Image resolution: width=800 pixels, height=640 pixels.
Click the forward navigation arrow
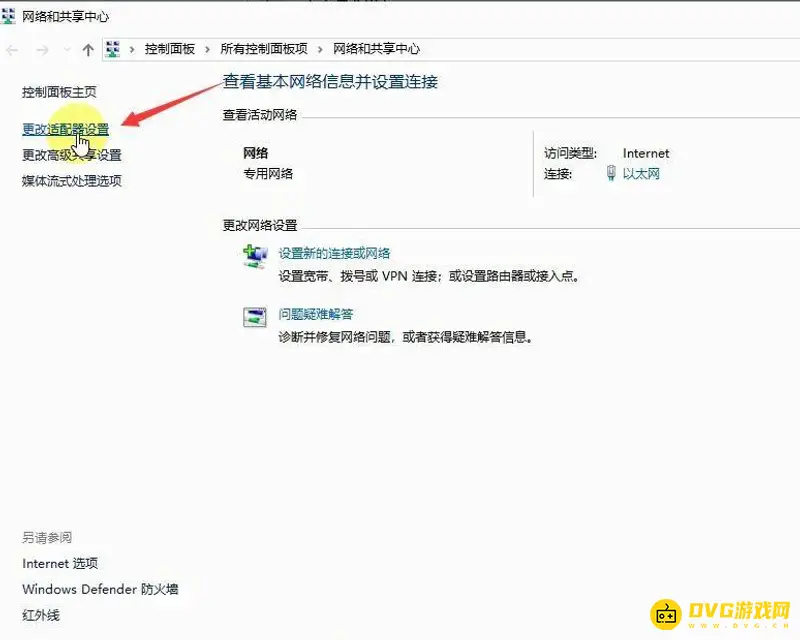point(42,49)
